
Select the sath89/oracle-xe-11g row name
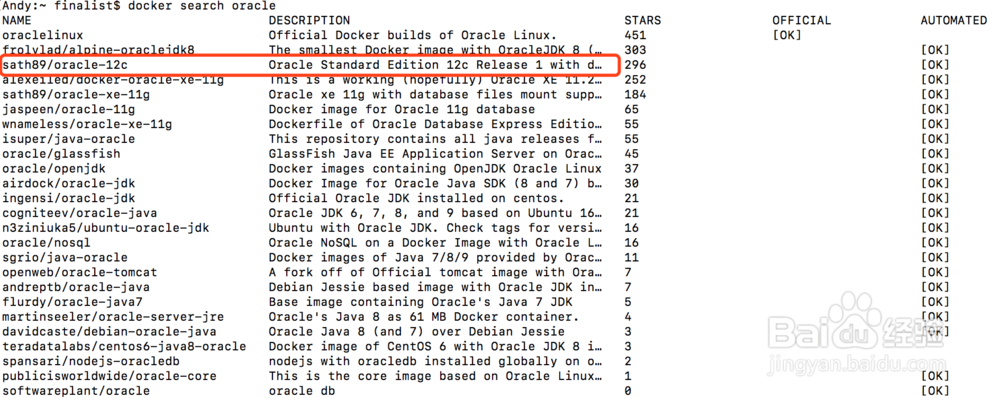(x=76, y=94)
